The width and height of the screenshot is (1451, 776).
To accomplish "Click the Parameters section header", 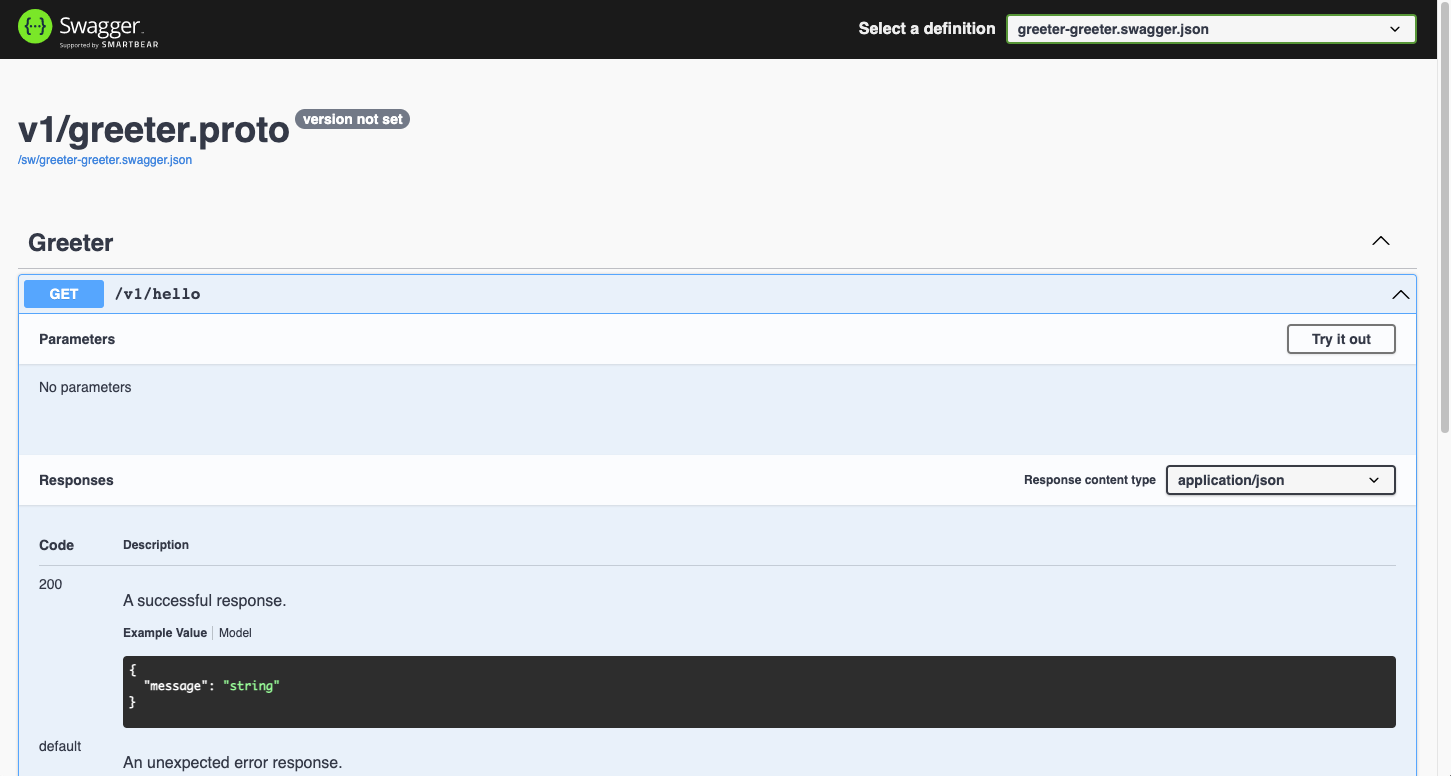I will pos(77,339).
